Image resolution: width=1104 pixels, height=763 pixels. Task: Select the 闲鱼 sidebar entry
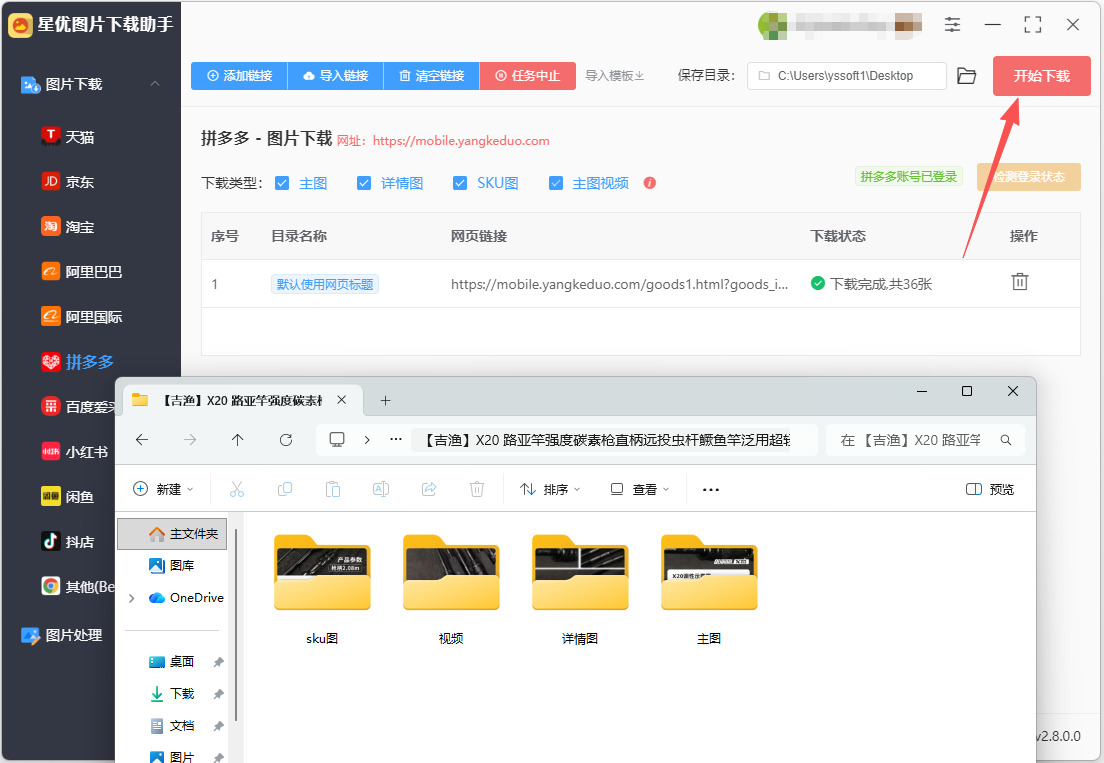(x=68, y=497)
